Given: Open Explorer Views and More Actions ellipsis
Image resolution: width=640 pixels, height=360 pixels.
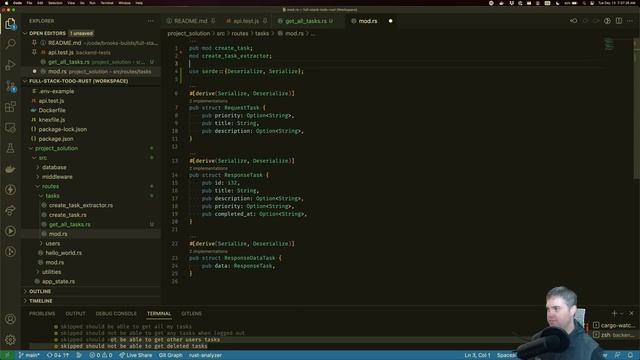Looking at the screenshot, I should point(151,21).
